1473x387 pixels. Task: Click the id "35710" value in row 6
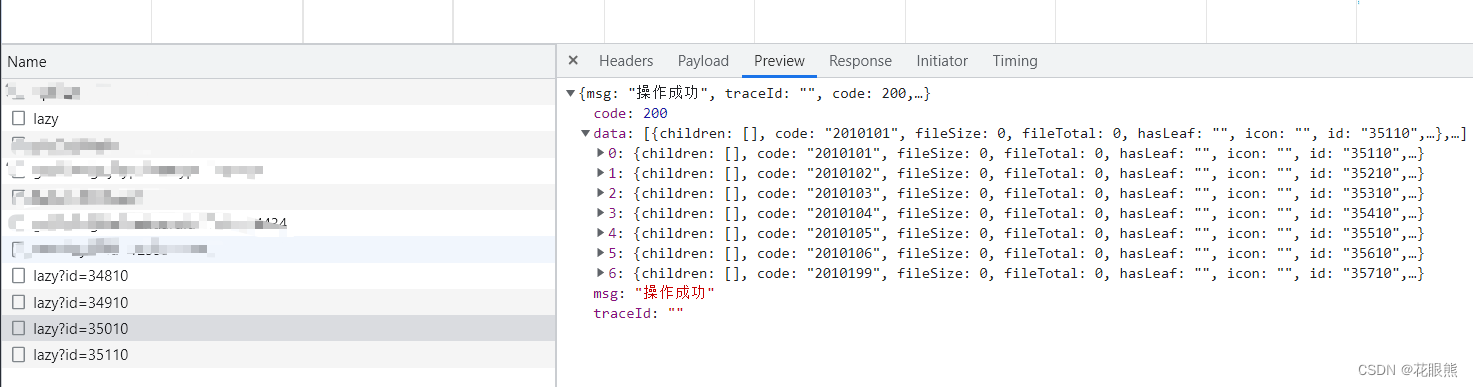[1377, 273]
